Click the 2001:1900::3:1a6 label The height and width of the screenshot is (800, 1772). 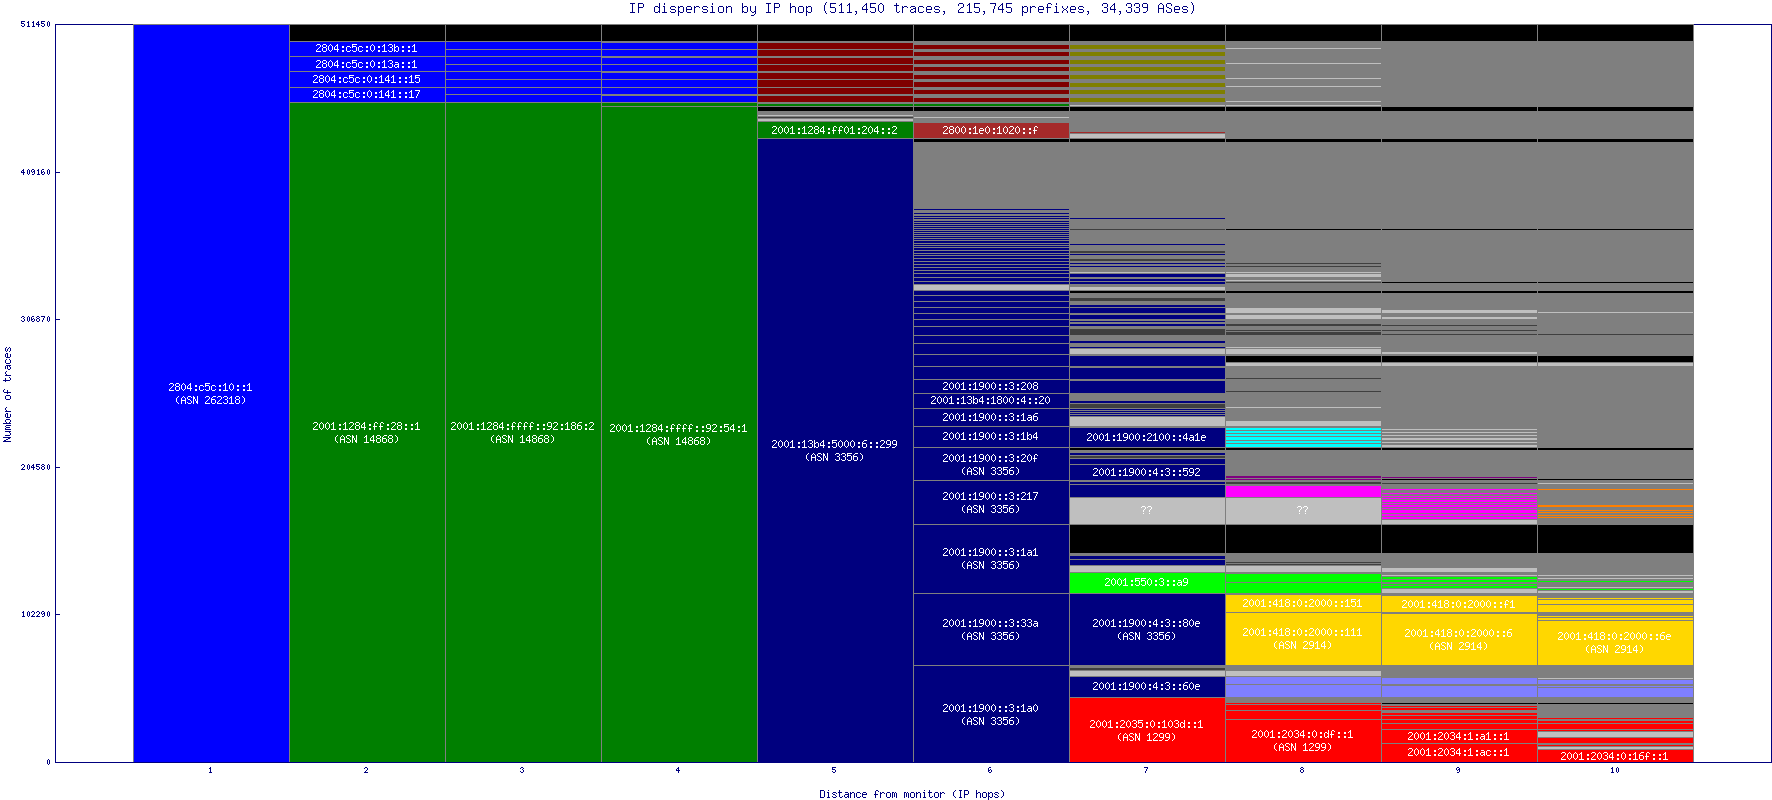(x=990, y=417)
